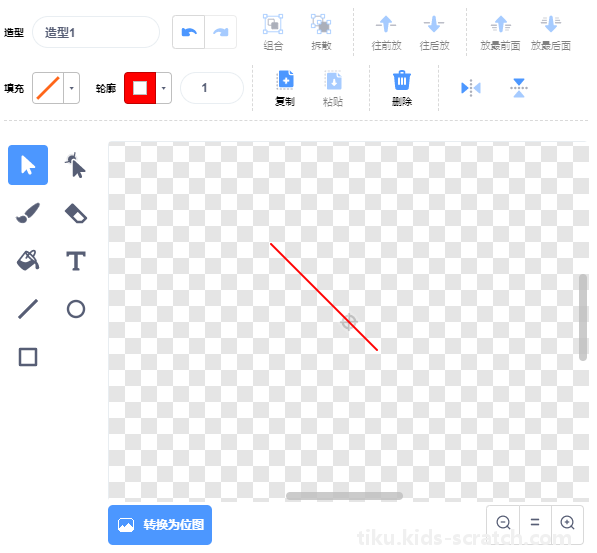Click the 删除 trash button
Image resolution: width=597 pixels, height=553 pixels.
point(402,88)
